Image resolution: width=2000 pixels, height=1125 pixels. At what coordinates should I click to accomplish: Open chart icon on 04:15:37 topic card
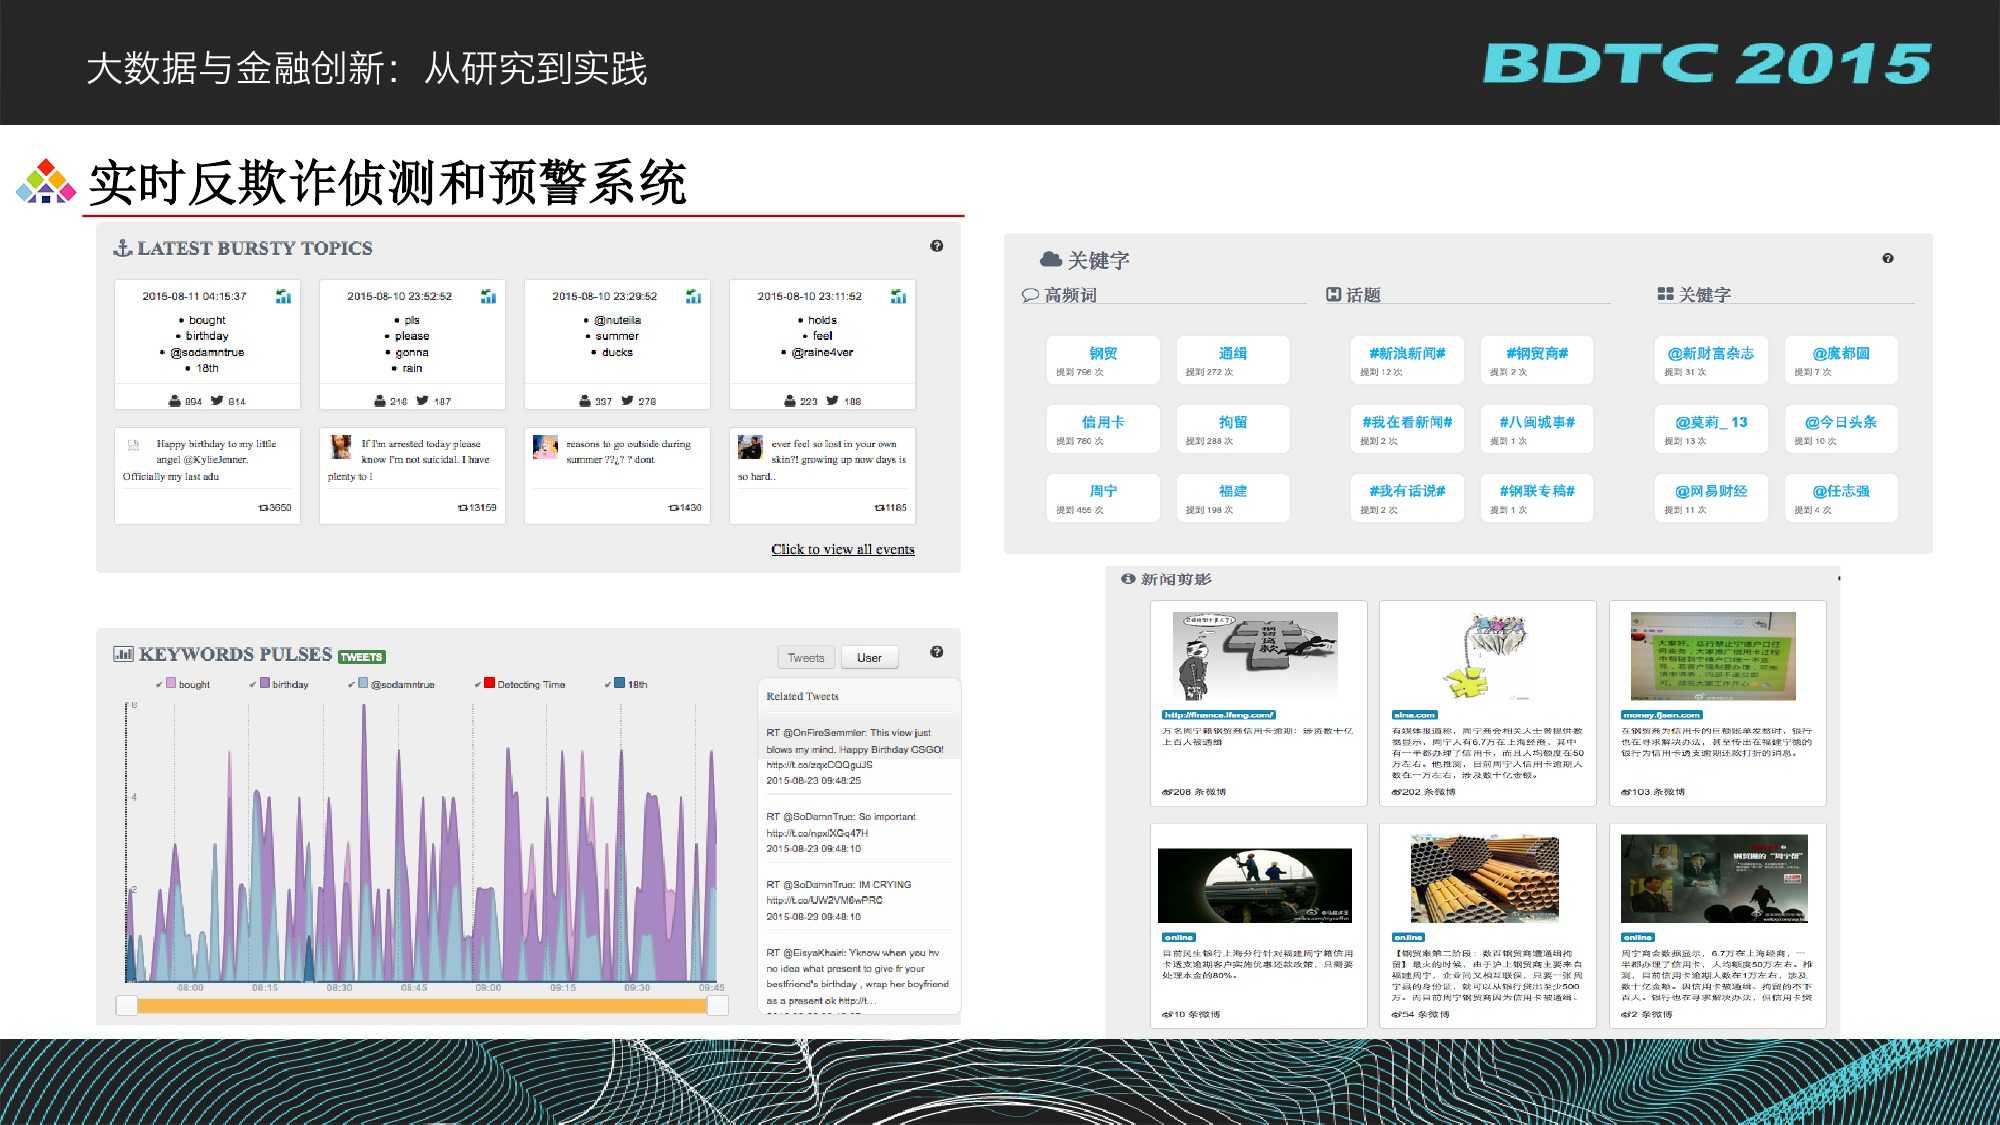(x=283, y=296)
